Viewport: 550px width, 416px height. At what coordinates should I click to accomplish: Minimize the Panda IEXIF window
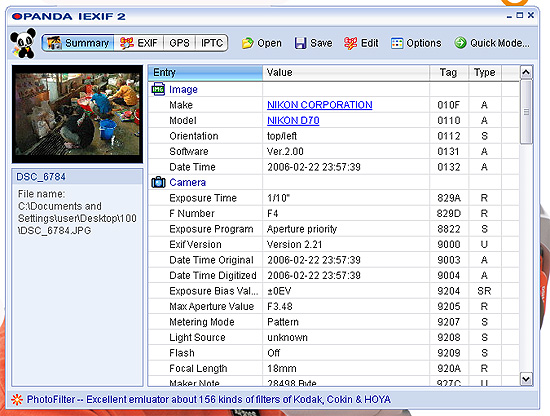509,16
